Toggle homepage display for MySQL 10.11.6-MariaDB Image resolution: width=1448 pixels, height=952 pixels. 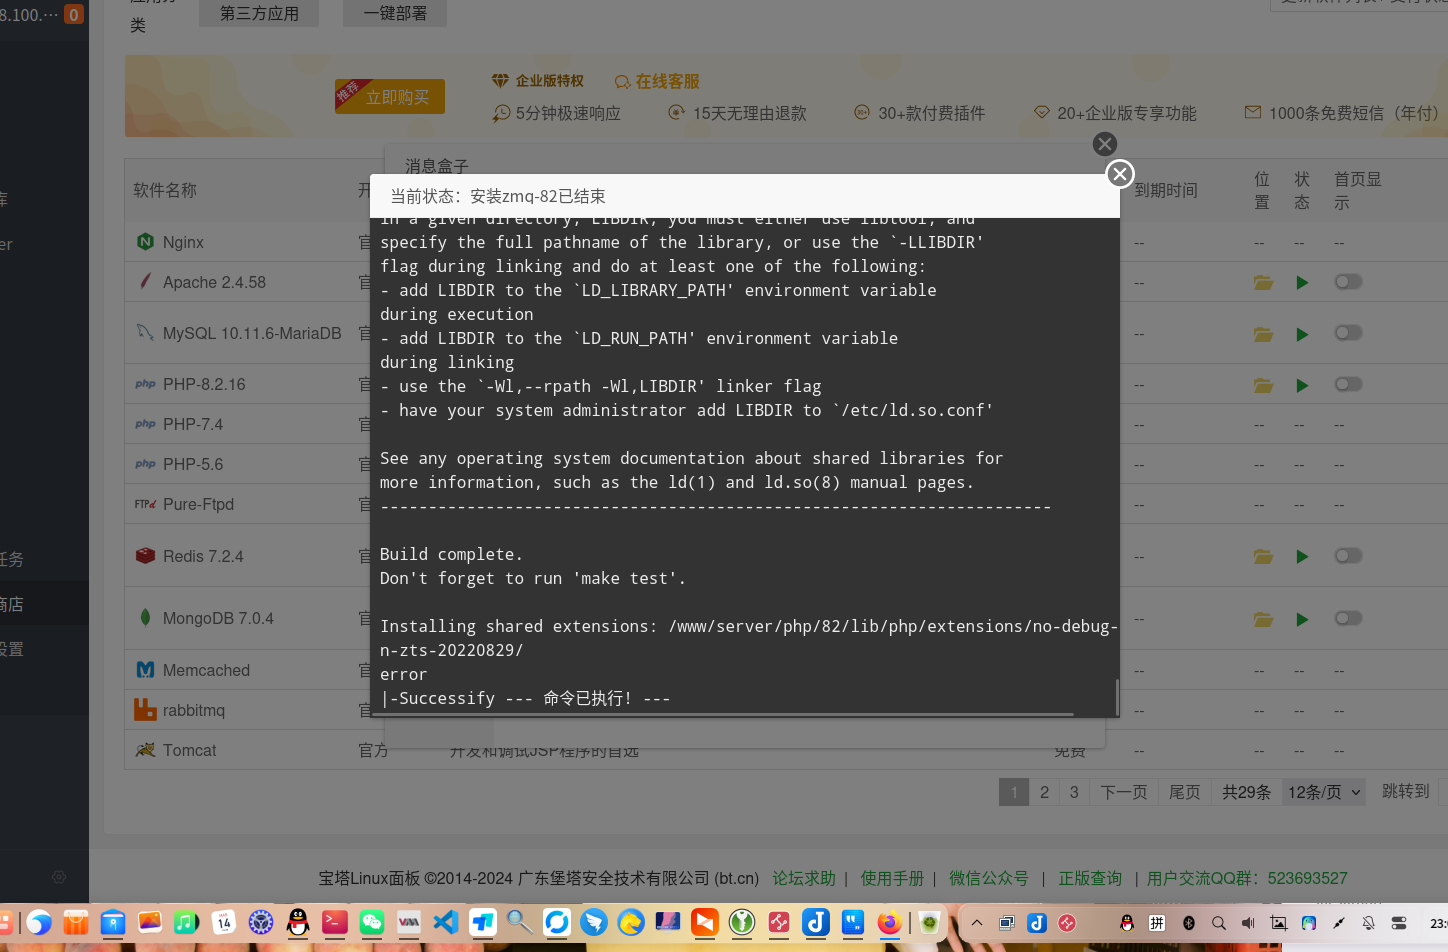(1348, 333)
